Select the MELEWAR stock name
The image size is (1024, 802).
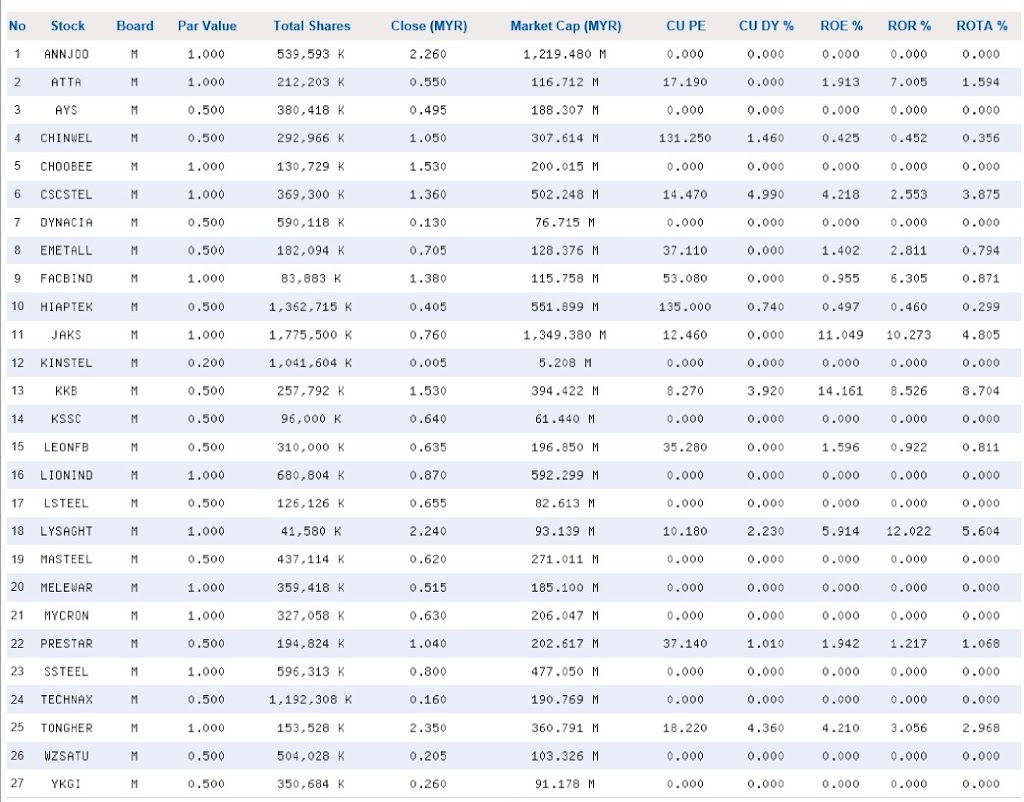coord(66,588)
